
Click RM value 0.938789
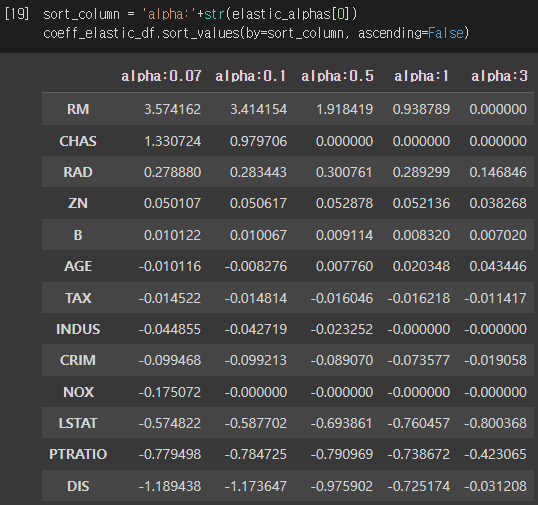pyautogui.click(x=421, y=109)
